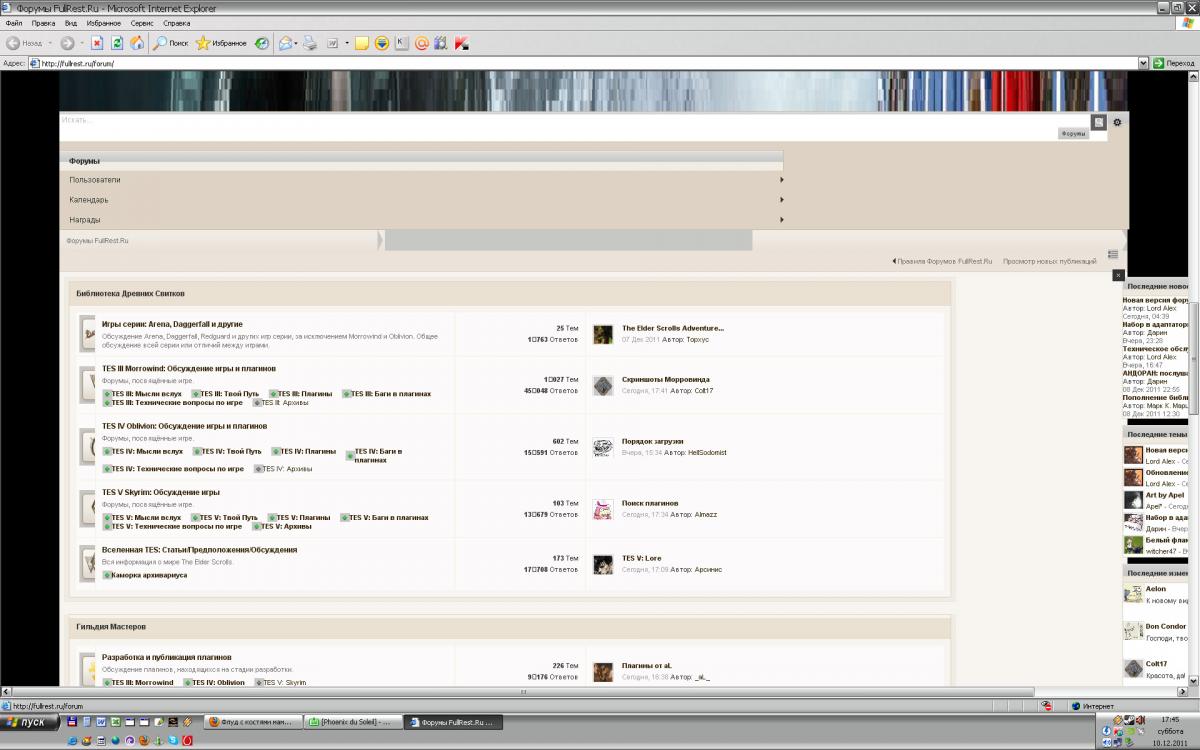1200x750 pixels.
Task: Close the sidebar with the dark X button
Action: 1119,275
